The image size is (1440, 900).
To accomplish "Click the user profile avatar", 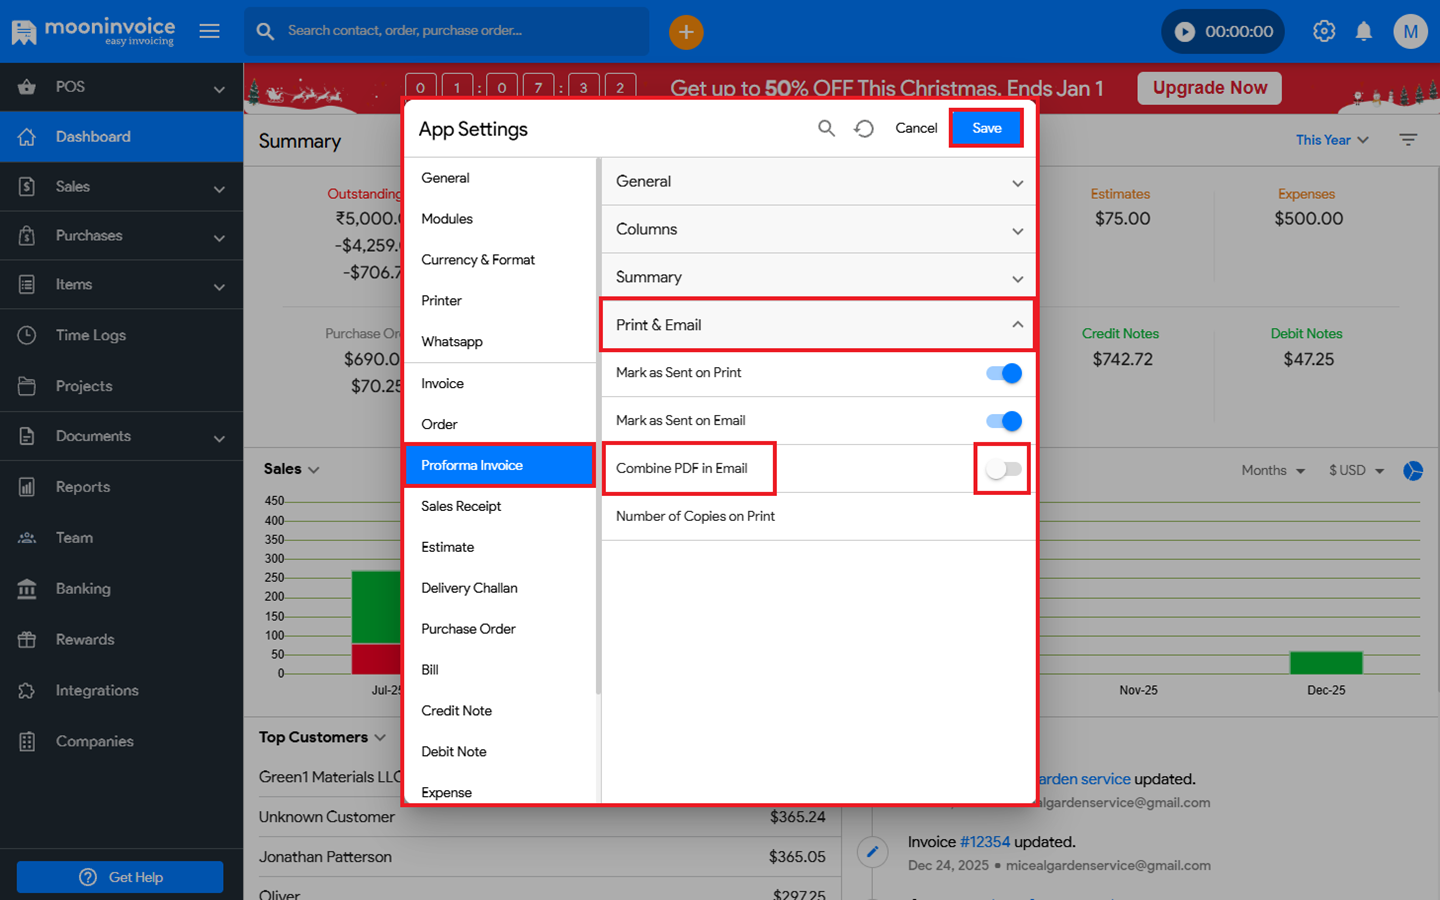I will pyautogui.click(x=1410, y=31).
